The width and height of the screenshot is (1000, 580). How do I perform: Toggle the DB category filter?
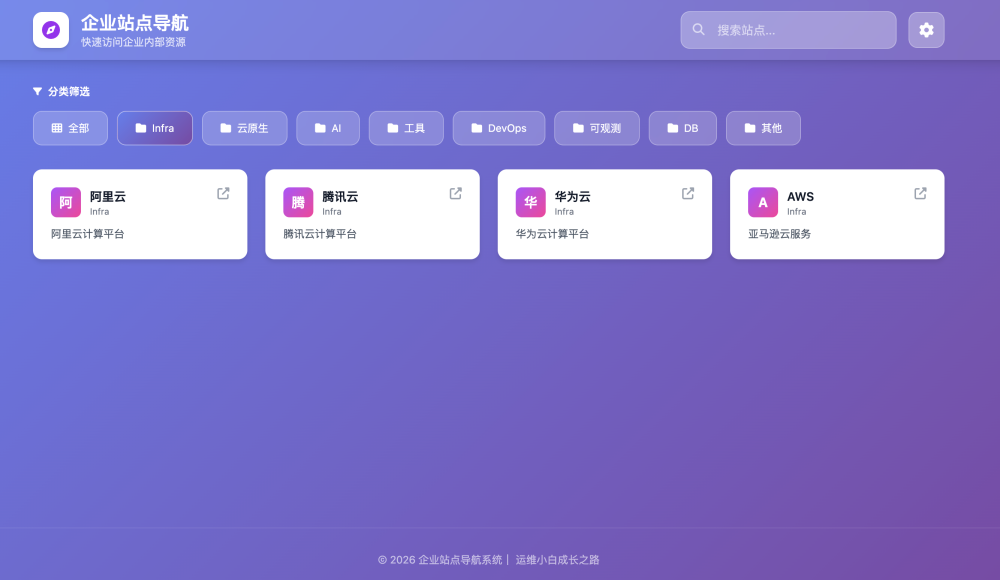coord(682,128)
